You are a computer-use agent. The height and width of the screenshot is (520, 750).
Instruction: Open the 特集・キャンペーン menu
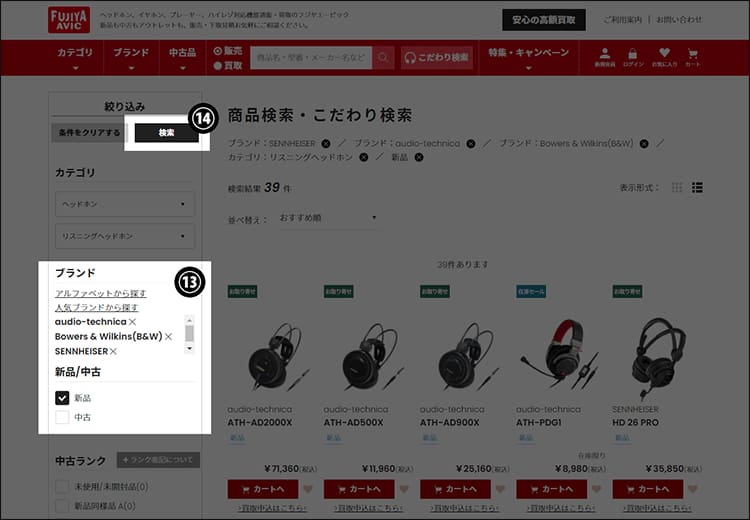click(x=529, y=58)
